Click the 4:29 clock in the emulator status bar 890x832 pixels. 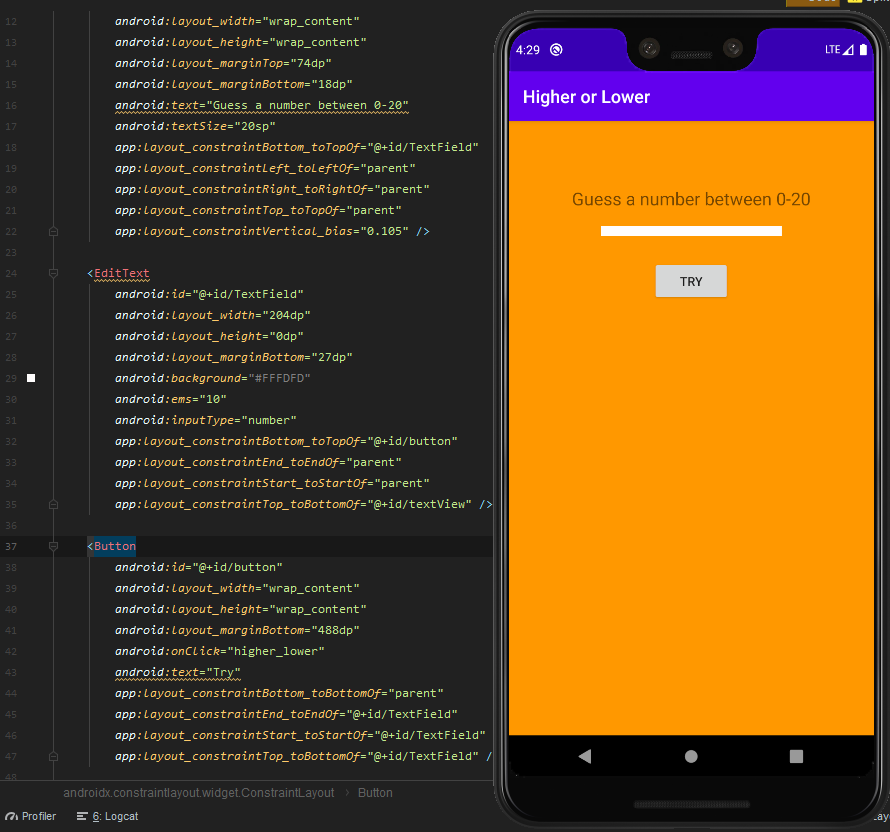(x=528, y=50)
